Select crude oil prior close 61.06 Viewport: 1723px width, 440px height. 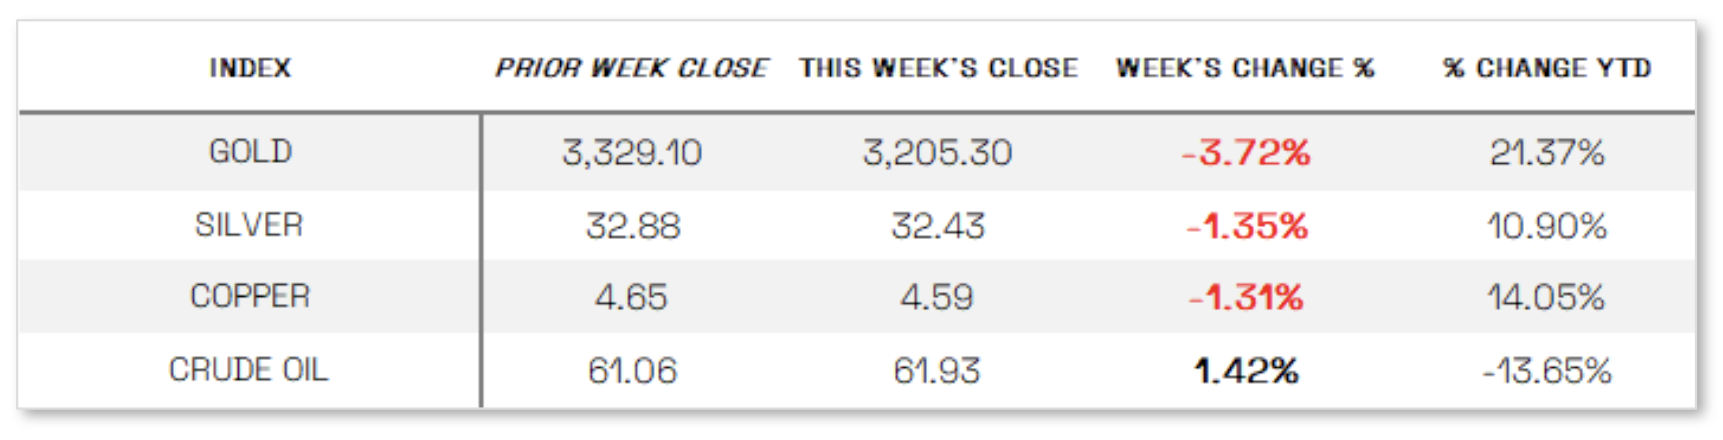(632, 370)
